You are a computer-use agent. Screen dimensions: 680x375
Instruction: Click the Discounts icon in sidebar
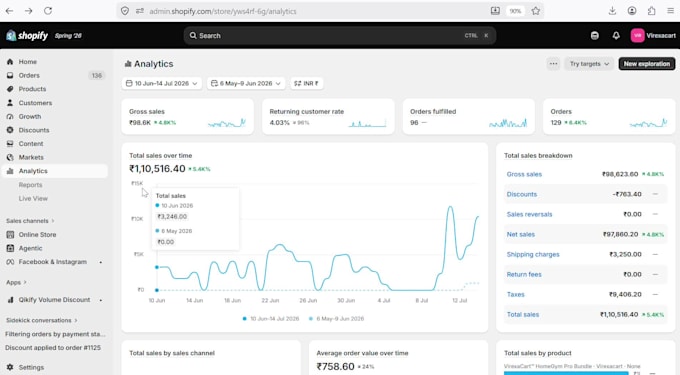tap(10, 130)
